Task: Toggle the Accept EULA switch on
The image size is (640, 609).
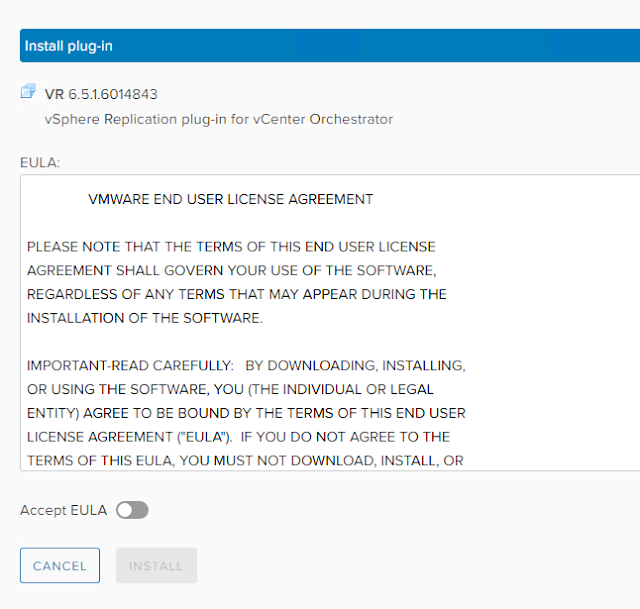Action: pyautogui.click(x=132, y=510)
